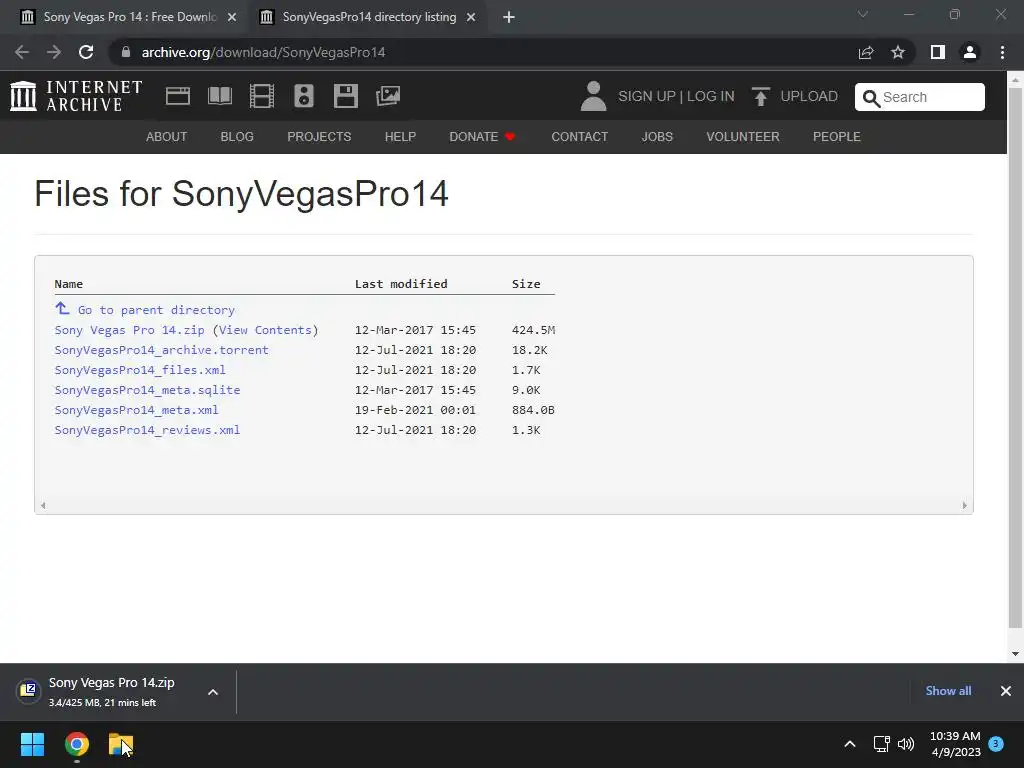Open SonyVegasPro14_meta.sqlite file
The width and height of the screenshot is (1024, 768).
coord(147,390)
